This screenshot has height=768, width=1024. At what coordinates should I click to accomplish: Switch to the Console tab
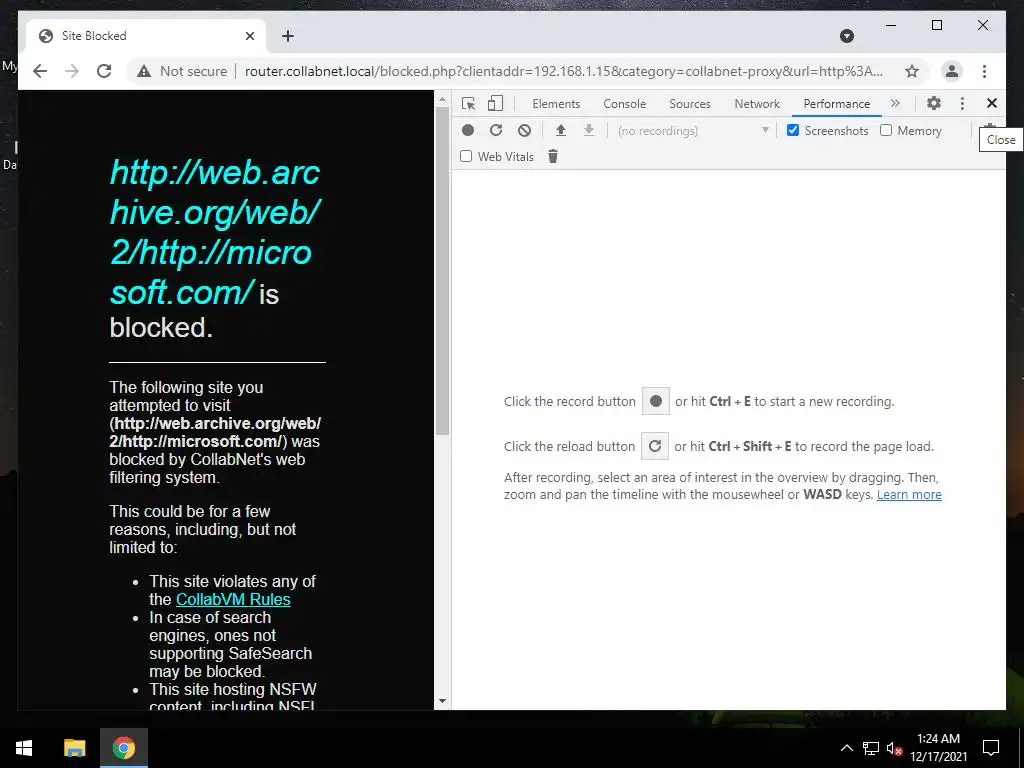pyautogui.click(x=624, y=104)
